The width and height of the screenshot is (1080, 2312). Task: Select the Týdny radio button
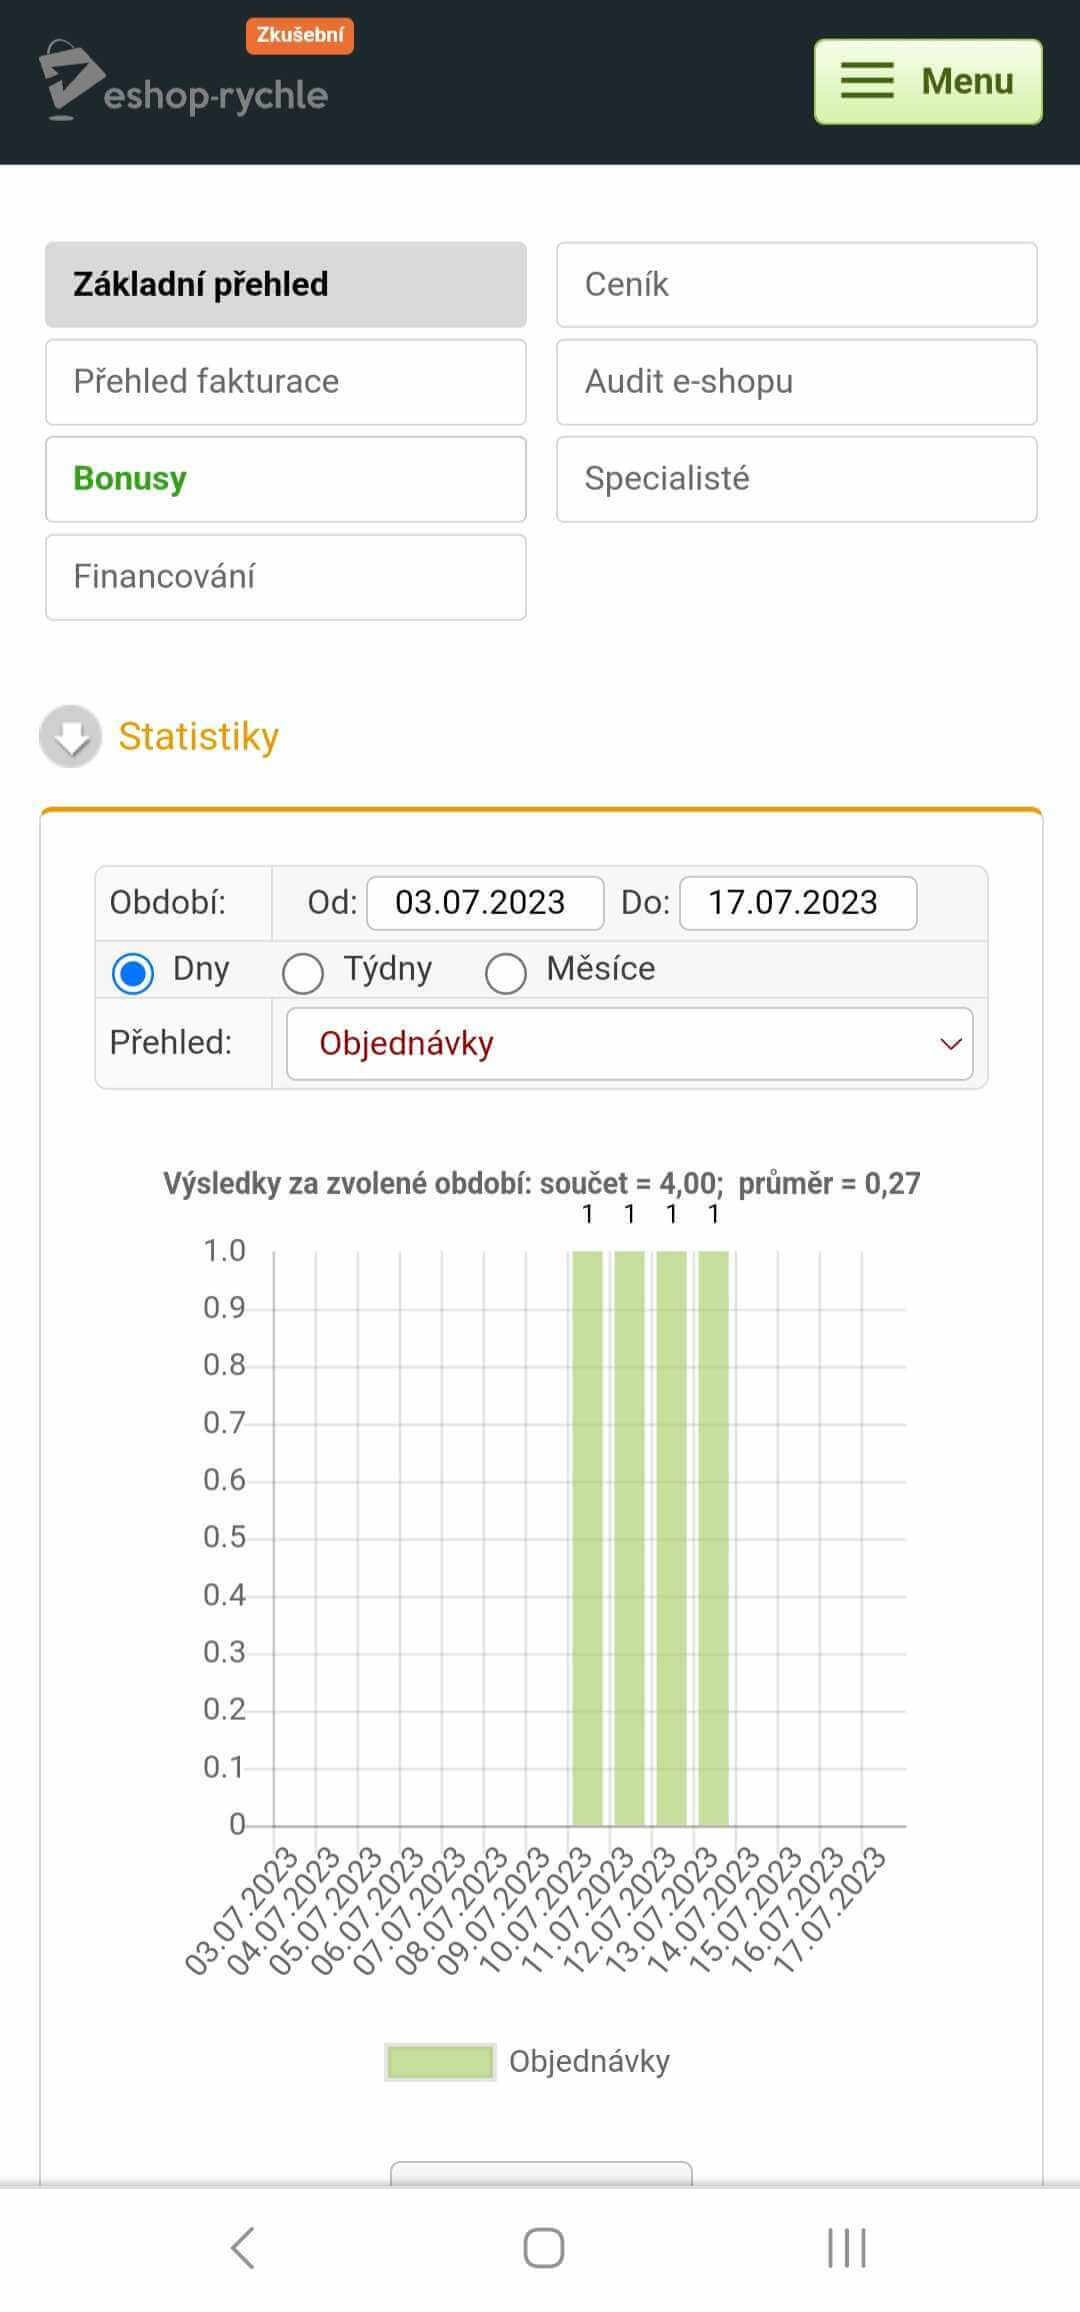[302, 972]
